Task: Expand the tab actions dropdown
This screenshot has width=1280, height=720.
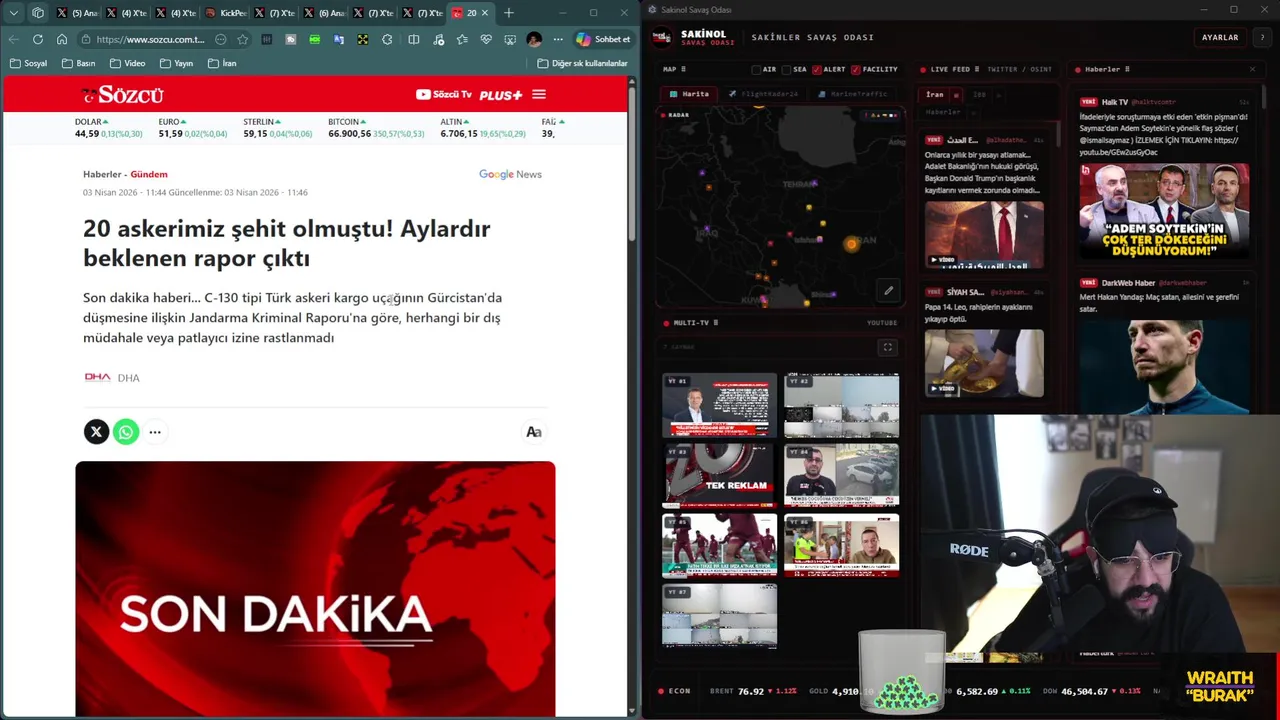Action: click(13, 13)
